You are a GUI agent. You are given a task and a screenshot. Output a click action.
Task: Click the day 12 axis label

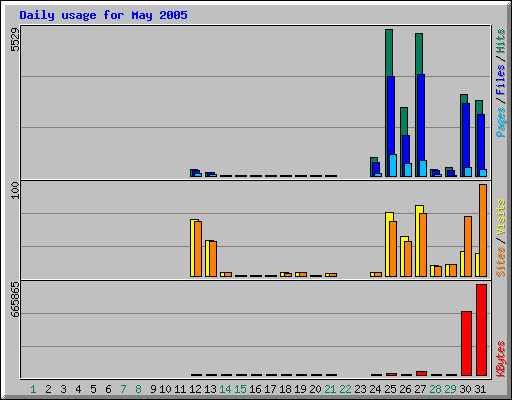[195, 389]
